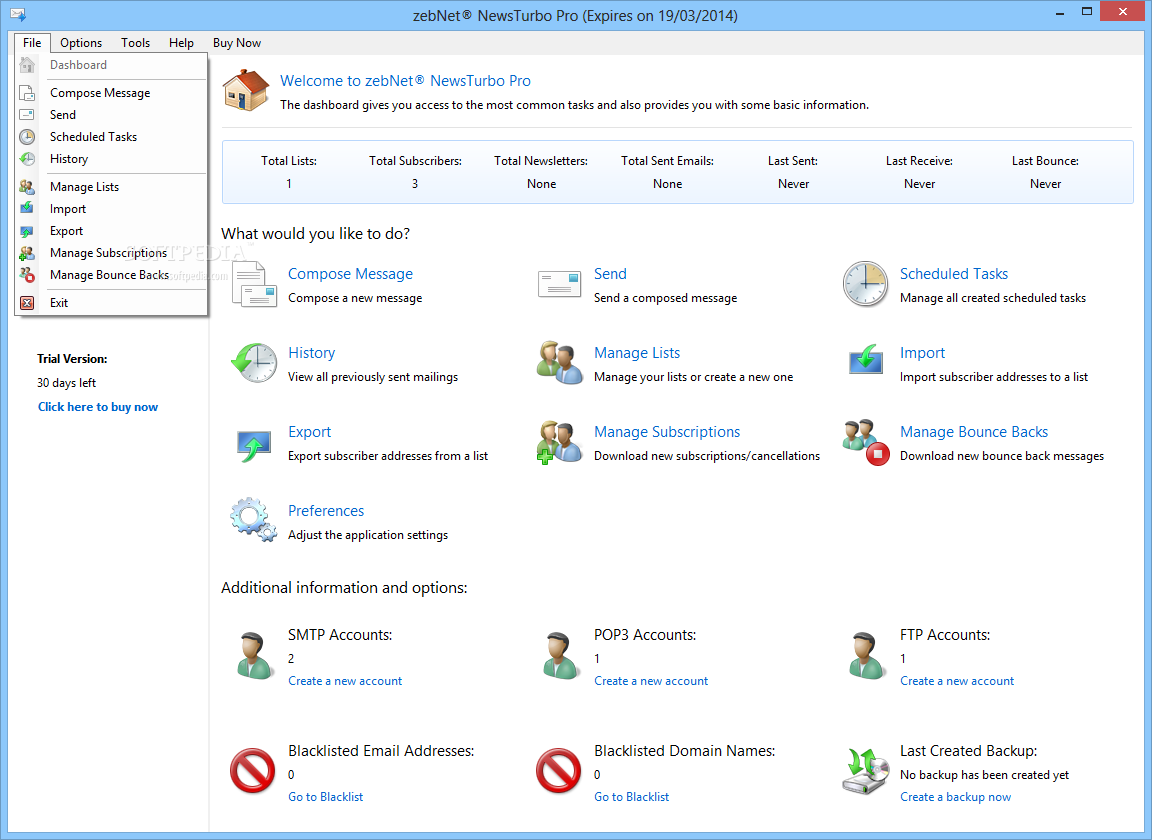This screenshot has height=840, width=1152.
Task: Choose Scheduled Tasks from File menu
Action: [111, 137]
